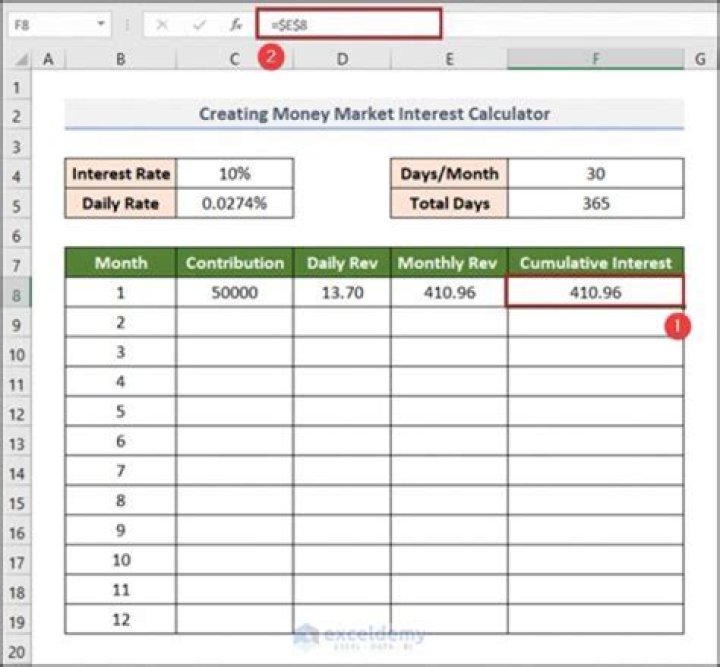Image resolution: width=720 pixels, height=667 pixels.
Task: Select column E header
Action: (449, 59)
